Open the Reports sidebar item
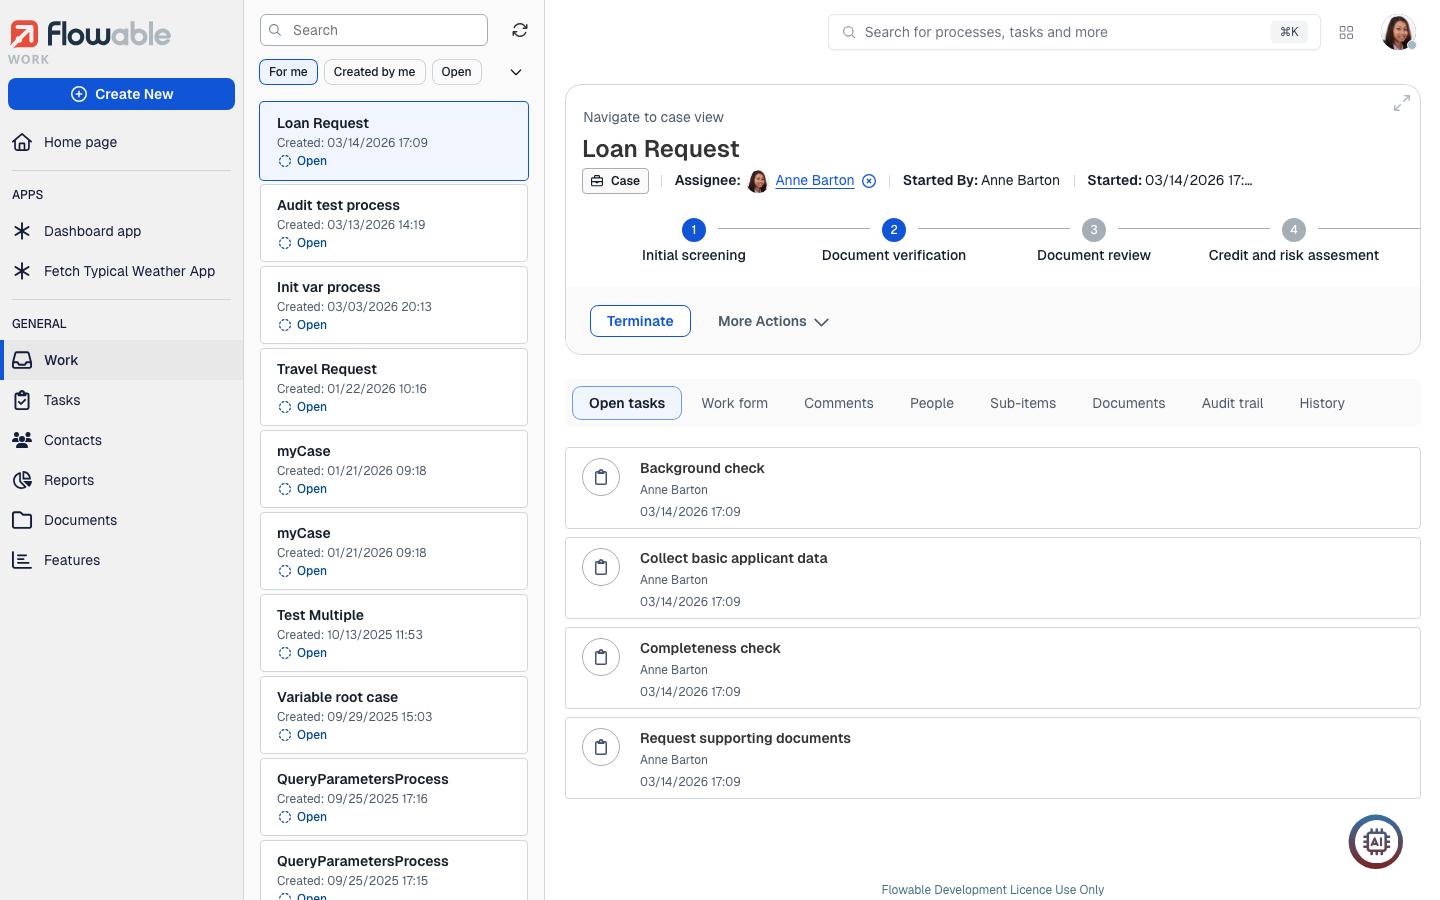The image size is (1440, 900). 69,480
